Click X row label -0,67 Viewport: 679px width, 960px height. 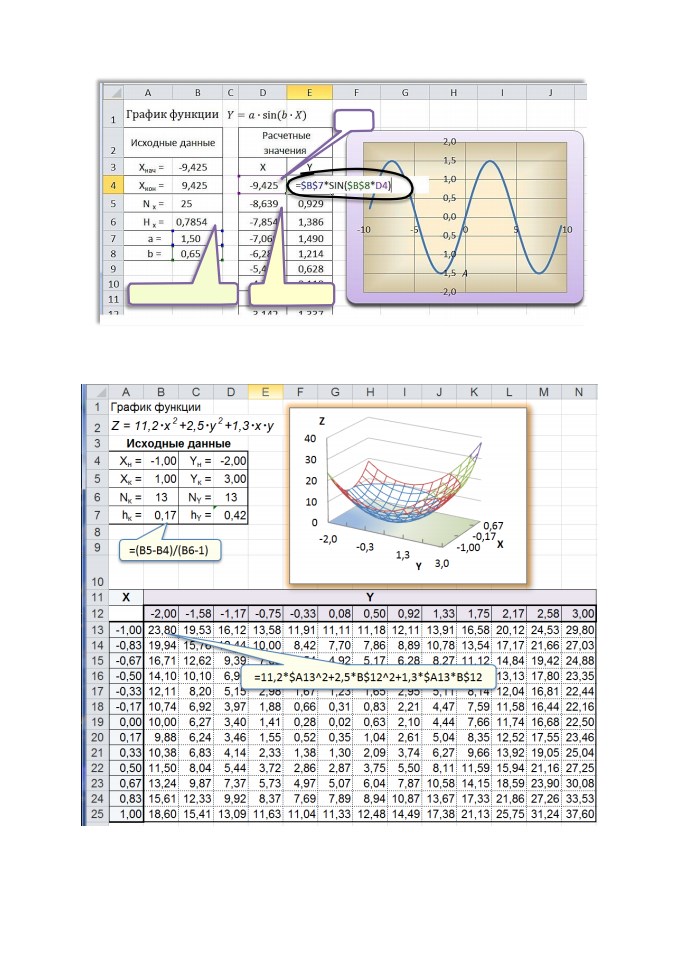tap(127, 661)
